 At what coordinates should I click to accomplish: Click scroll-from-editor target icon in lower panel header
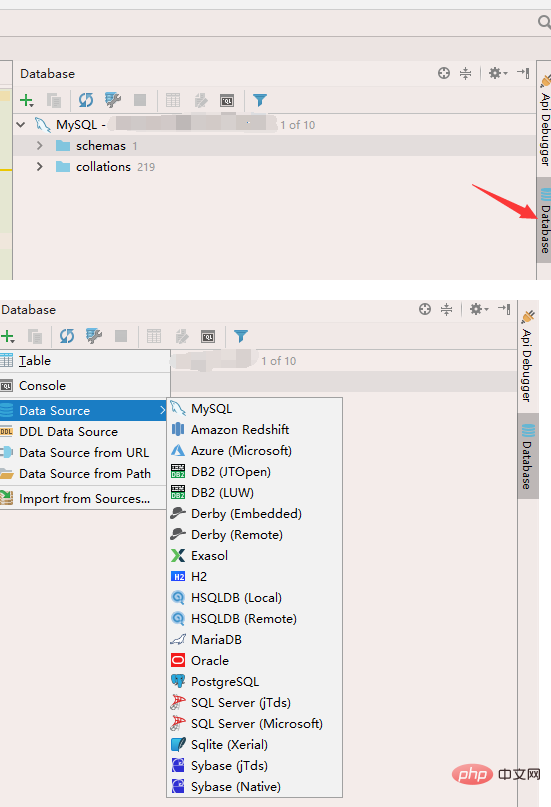pyautogui.click(x=425, y=309)
